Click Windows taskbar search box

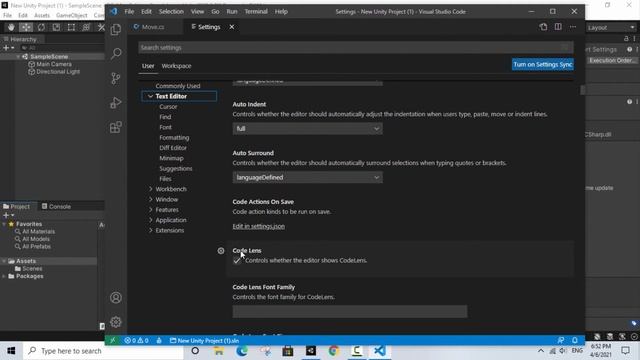(x=103, y=351)
